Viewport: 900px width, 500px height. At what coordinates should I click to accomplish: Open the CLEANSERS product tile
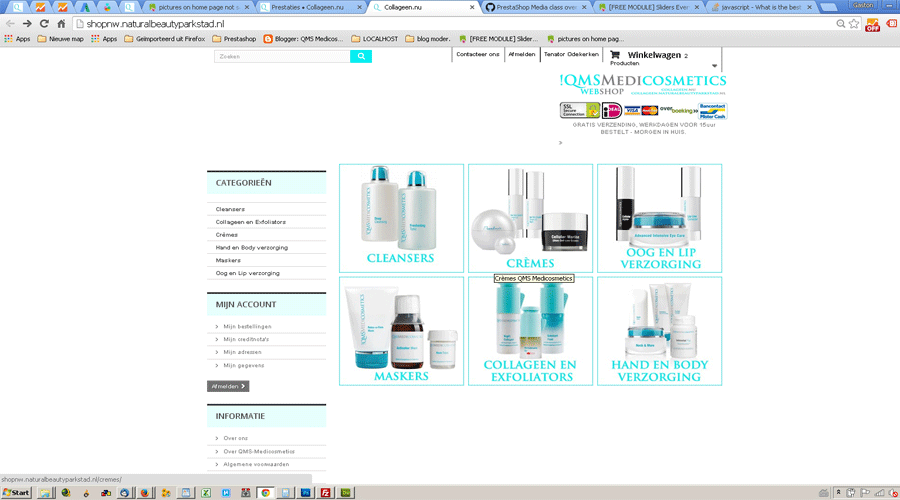[401, 218]
